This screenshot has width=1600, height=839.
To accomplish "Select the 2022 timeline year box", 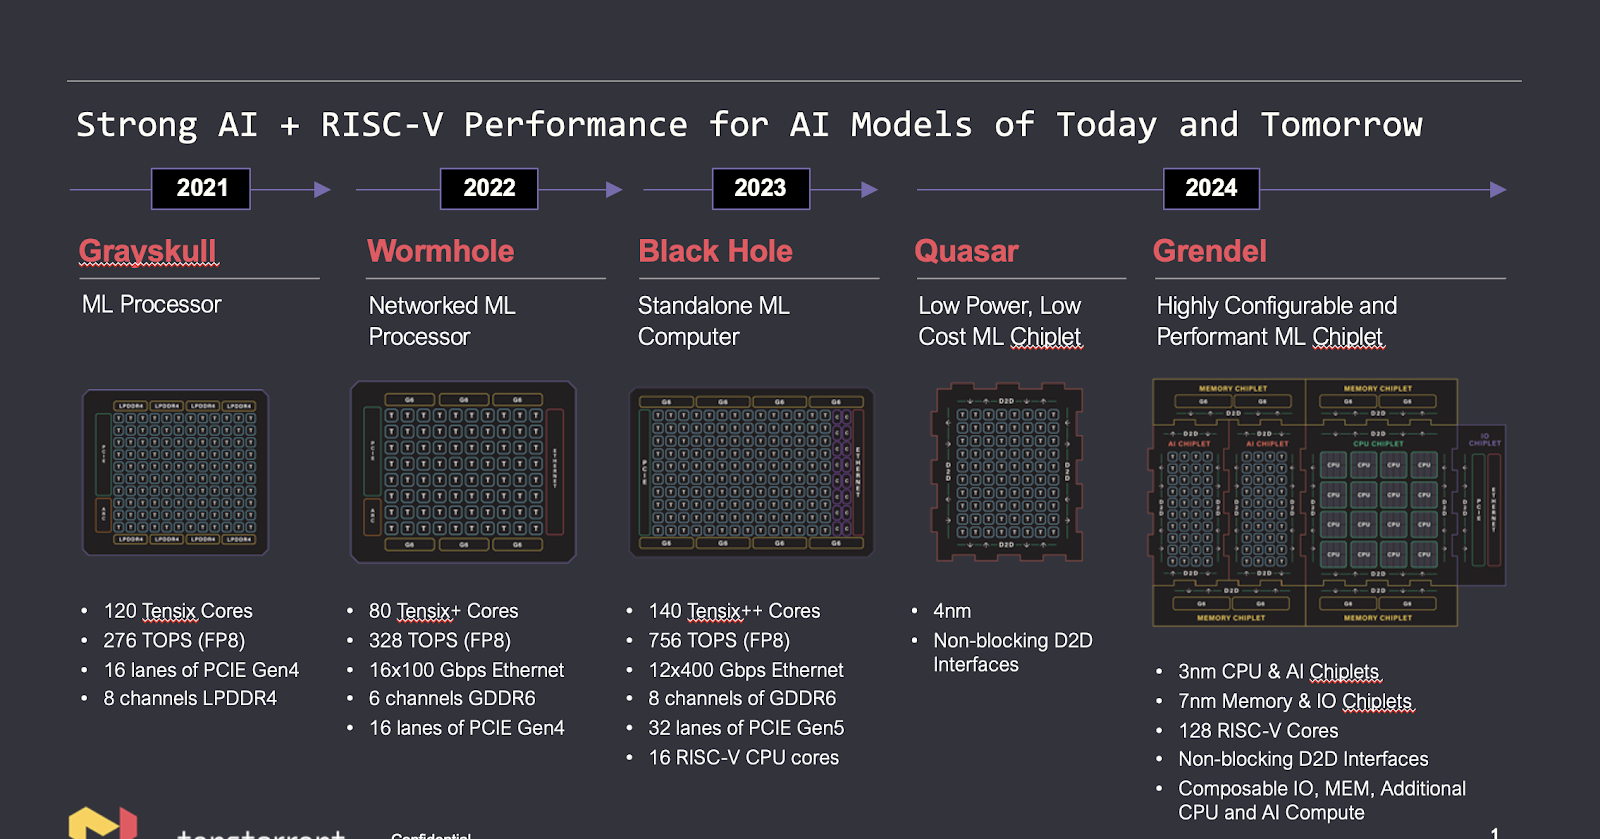I will click(x=489, y=189).
